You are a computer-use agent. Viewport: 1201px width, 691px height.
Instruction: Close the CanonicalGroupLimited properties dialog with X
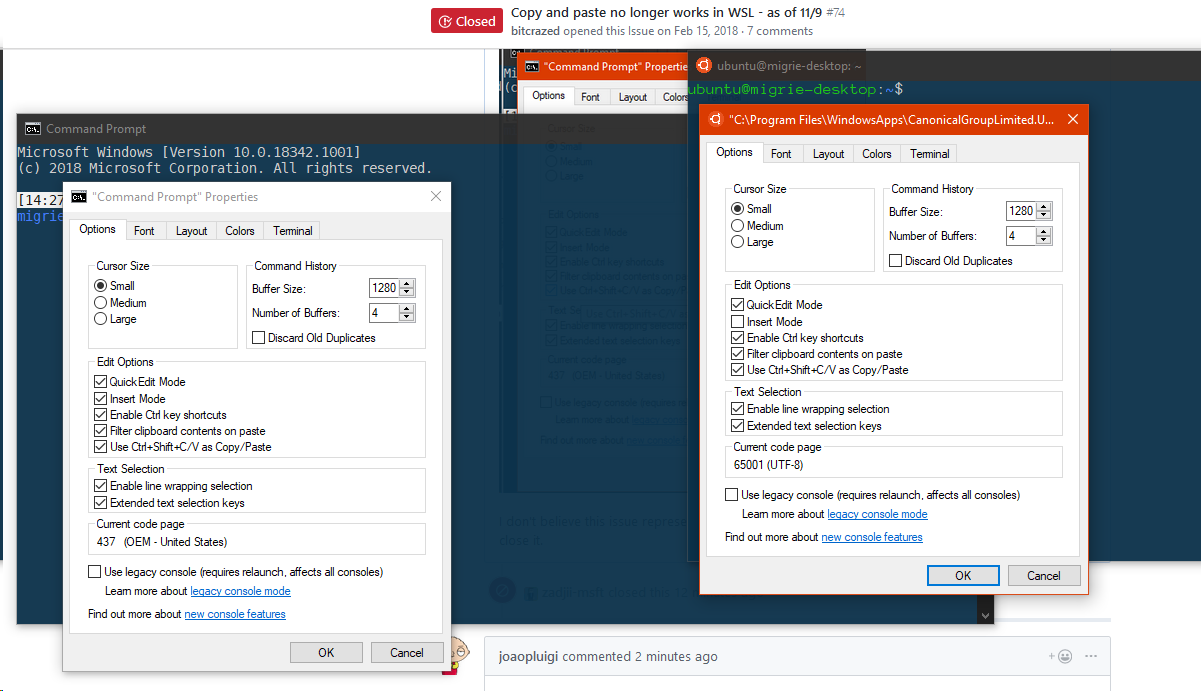click(x=1073, y=120)
